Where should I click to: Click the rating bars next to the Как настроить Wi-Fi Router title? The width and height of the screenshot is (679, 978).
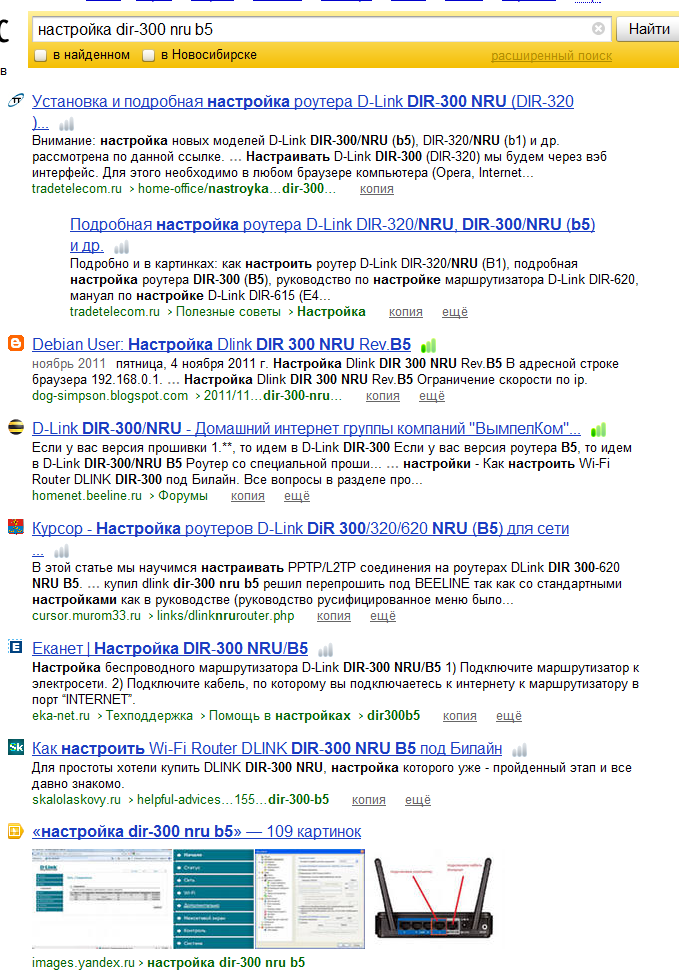519,750
